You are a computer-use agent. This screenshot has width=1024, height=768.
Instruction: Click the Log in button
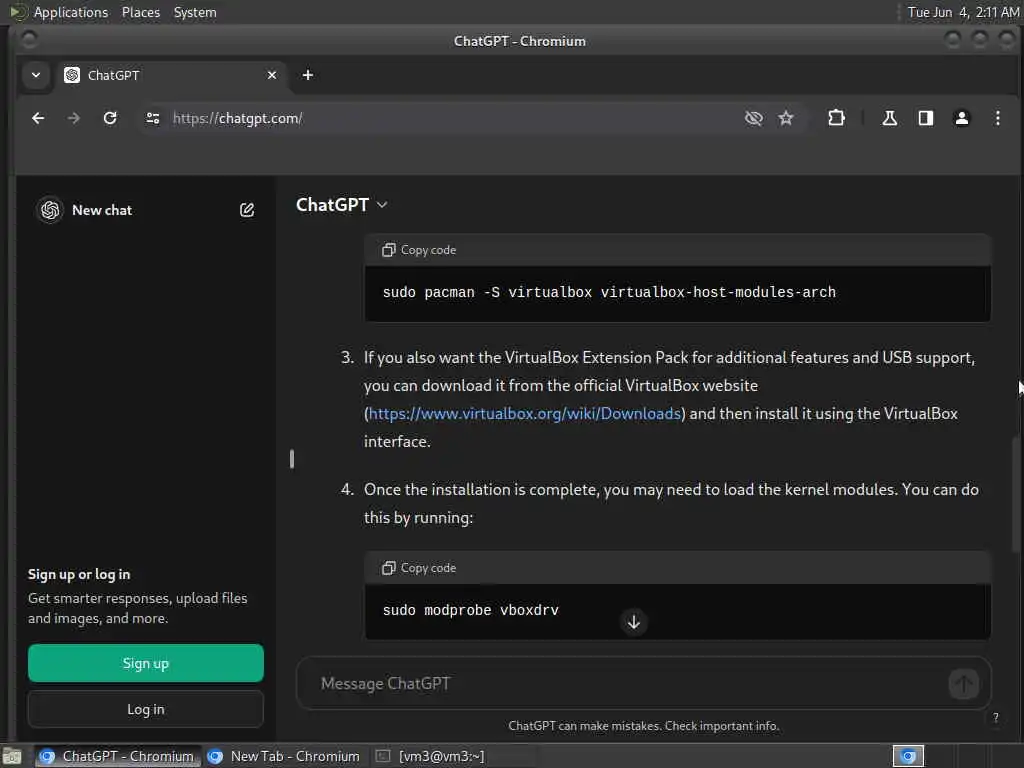point(146,709)
